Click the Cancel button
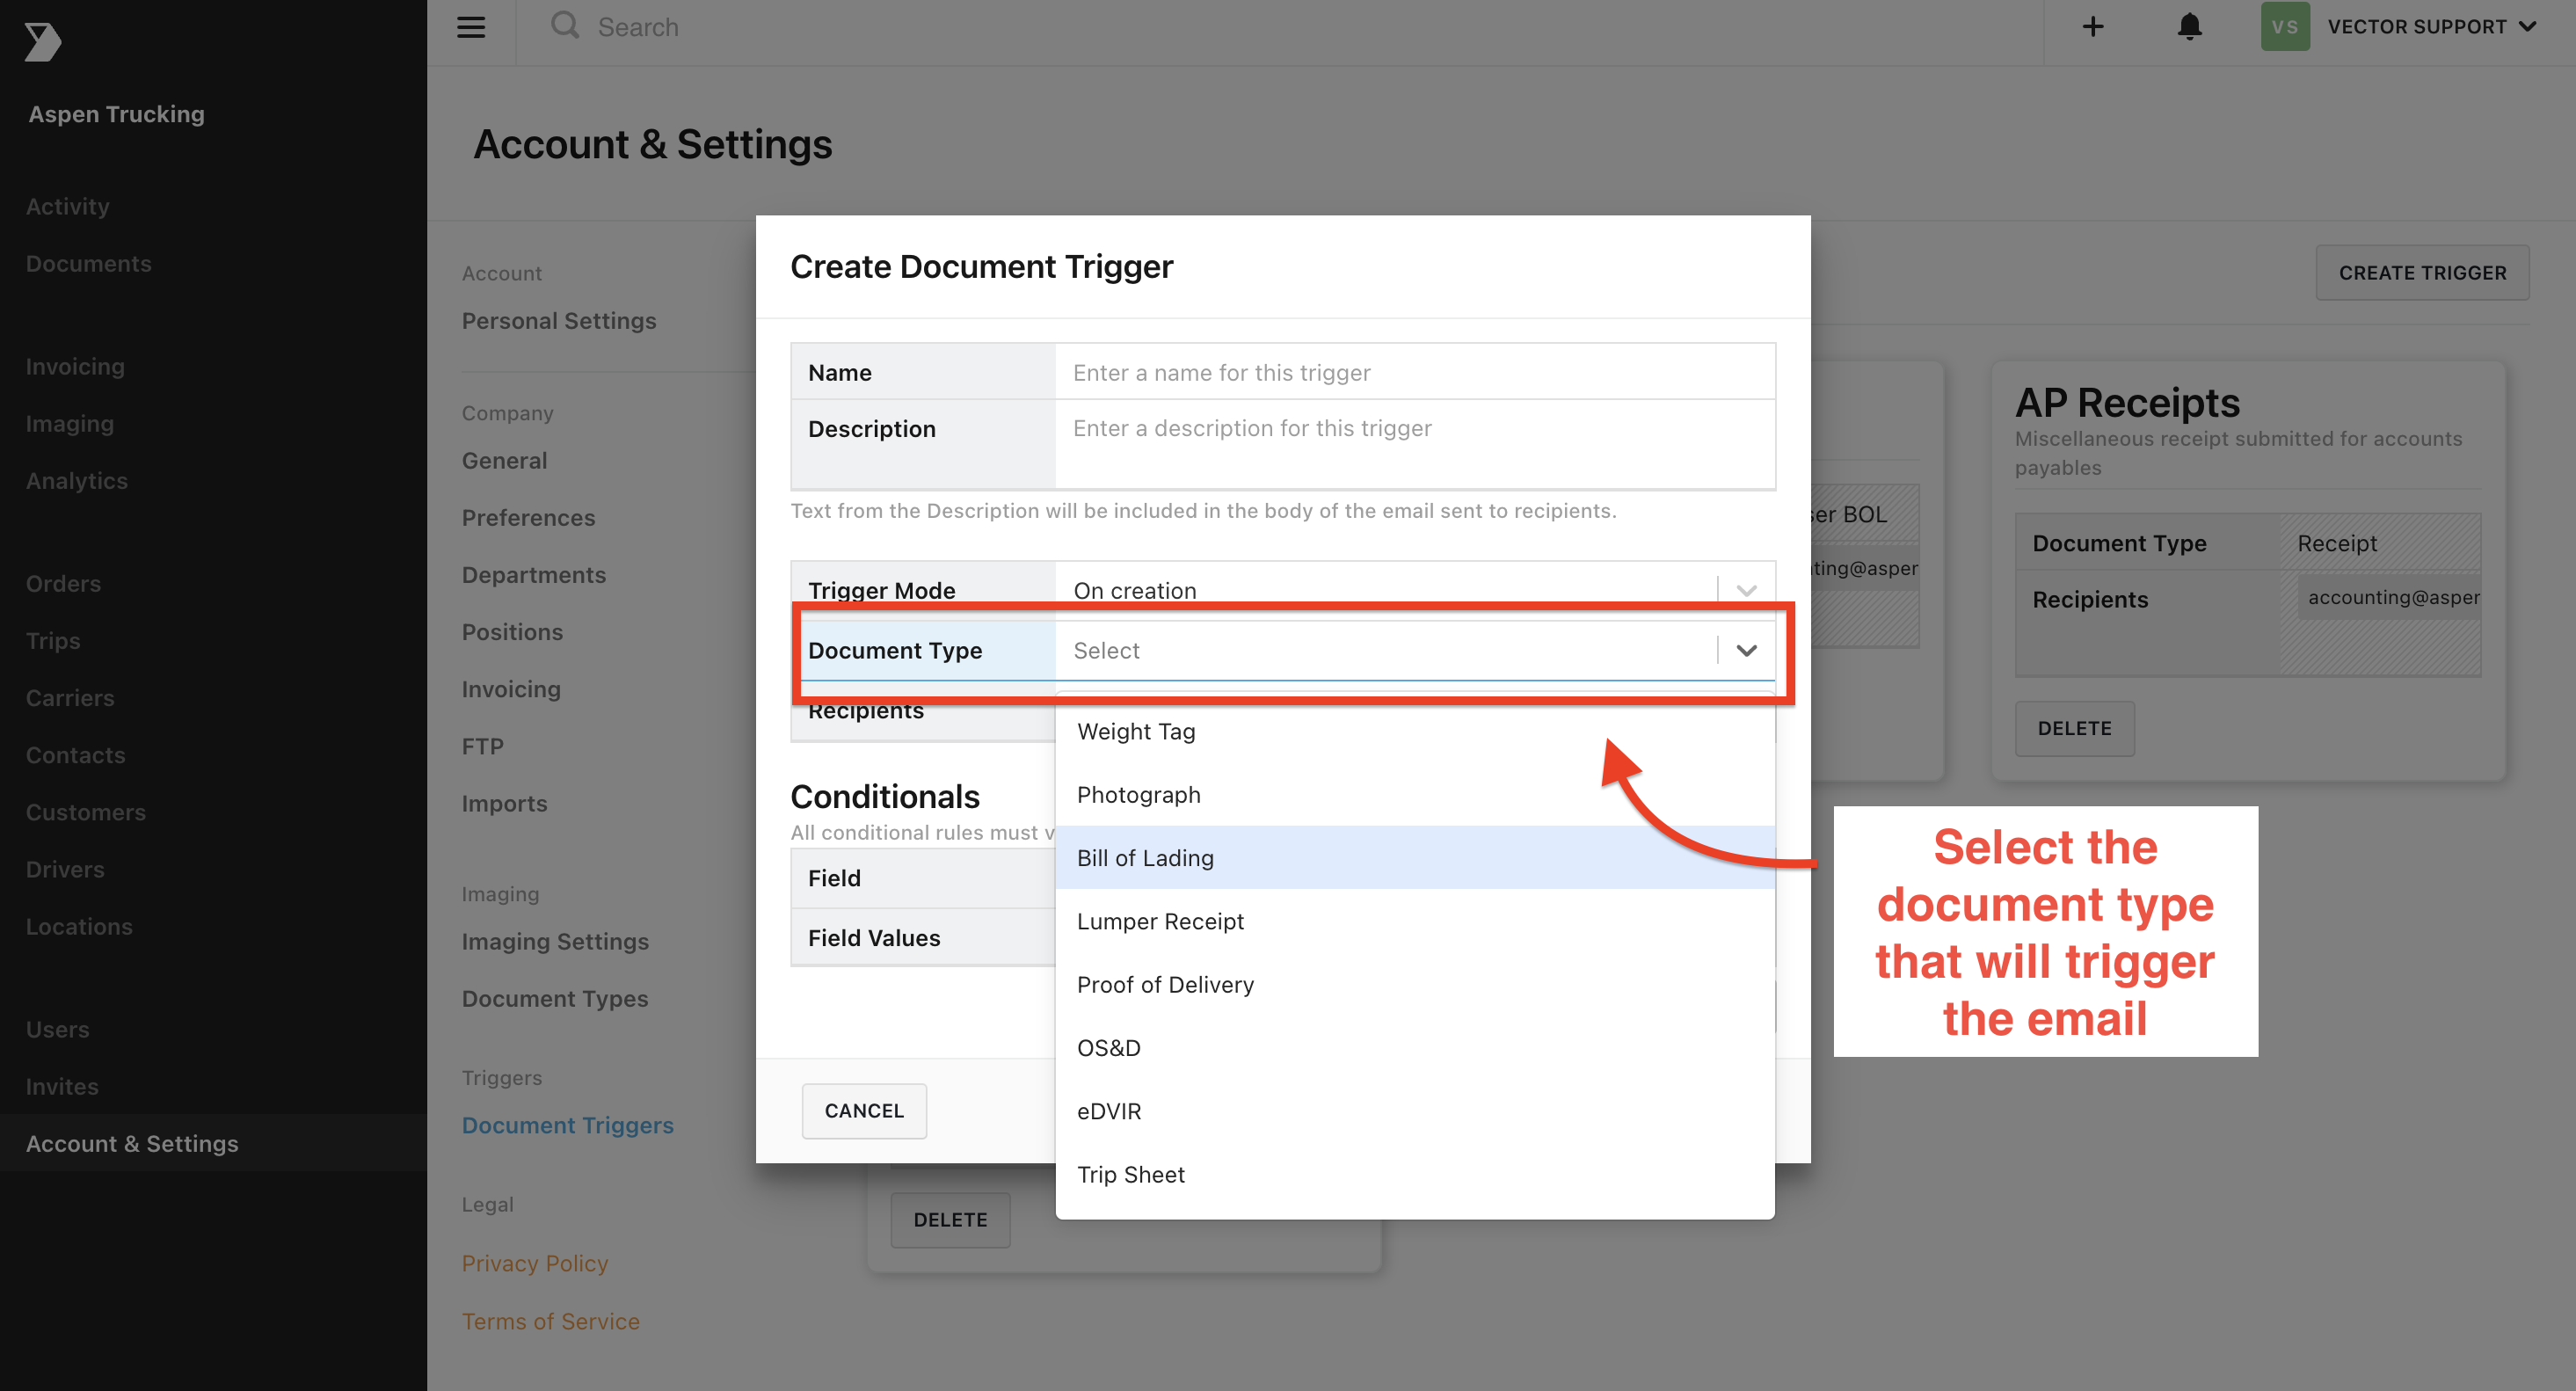Screen dimensions: 2576x1391 point(864,1110)
